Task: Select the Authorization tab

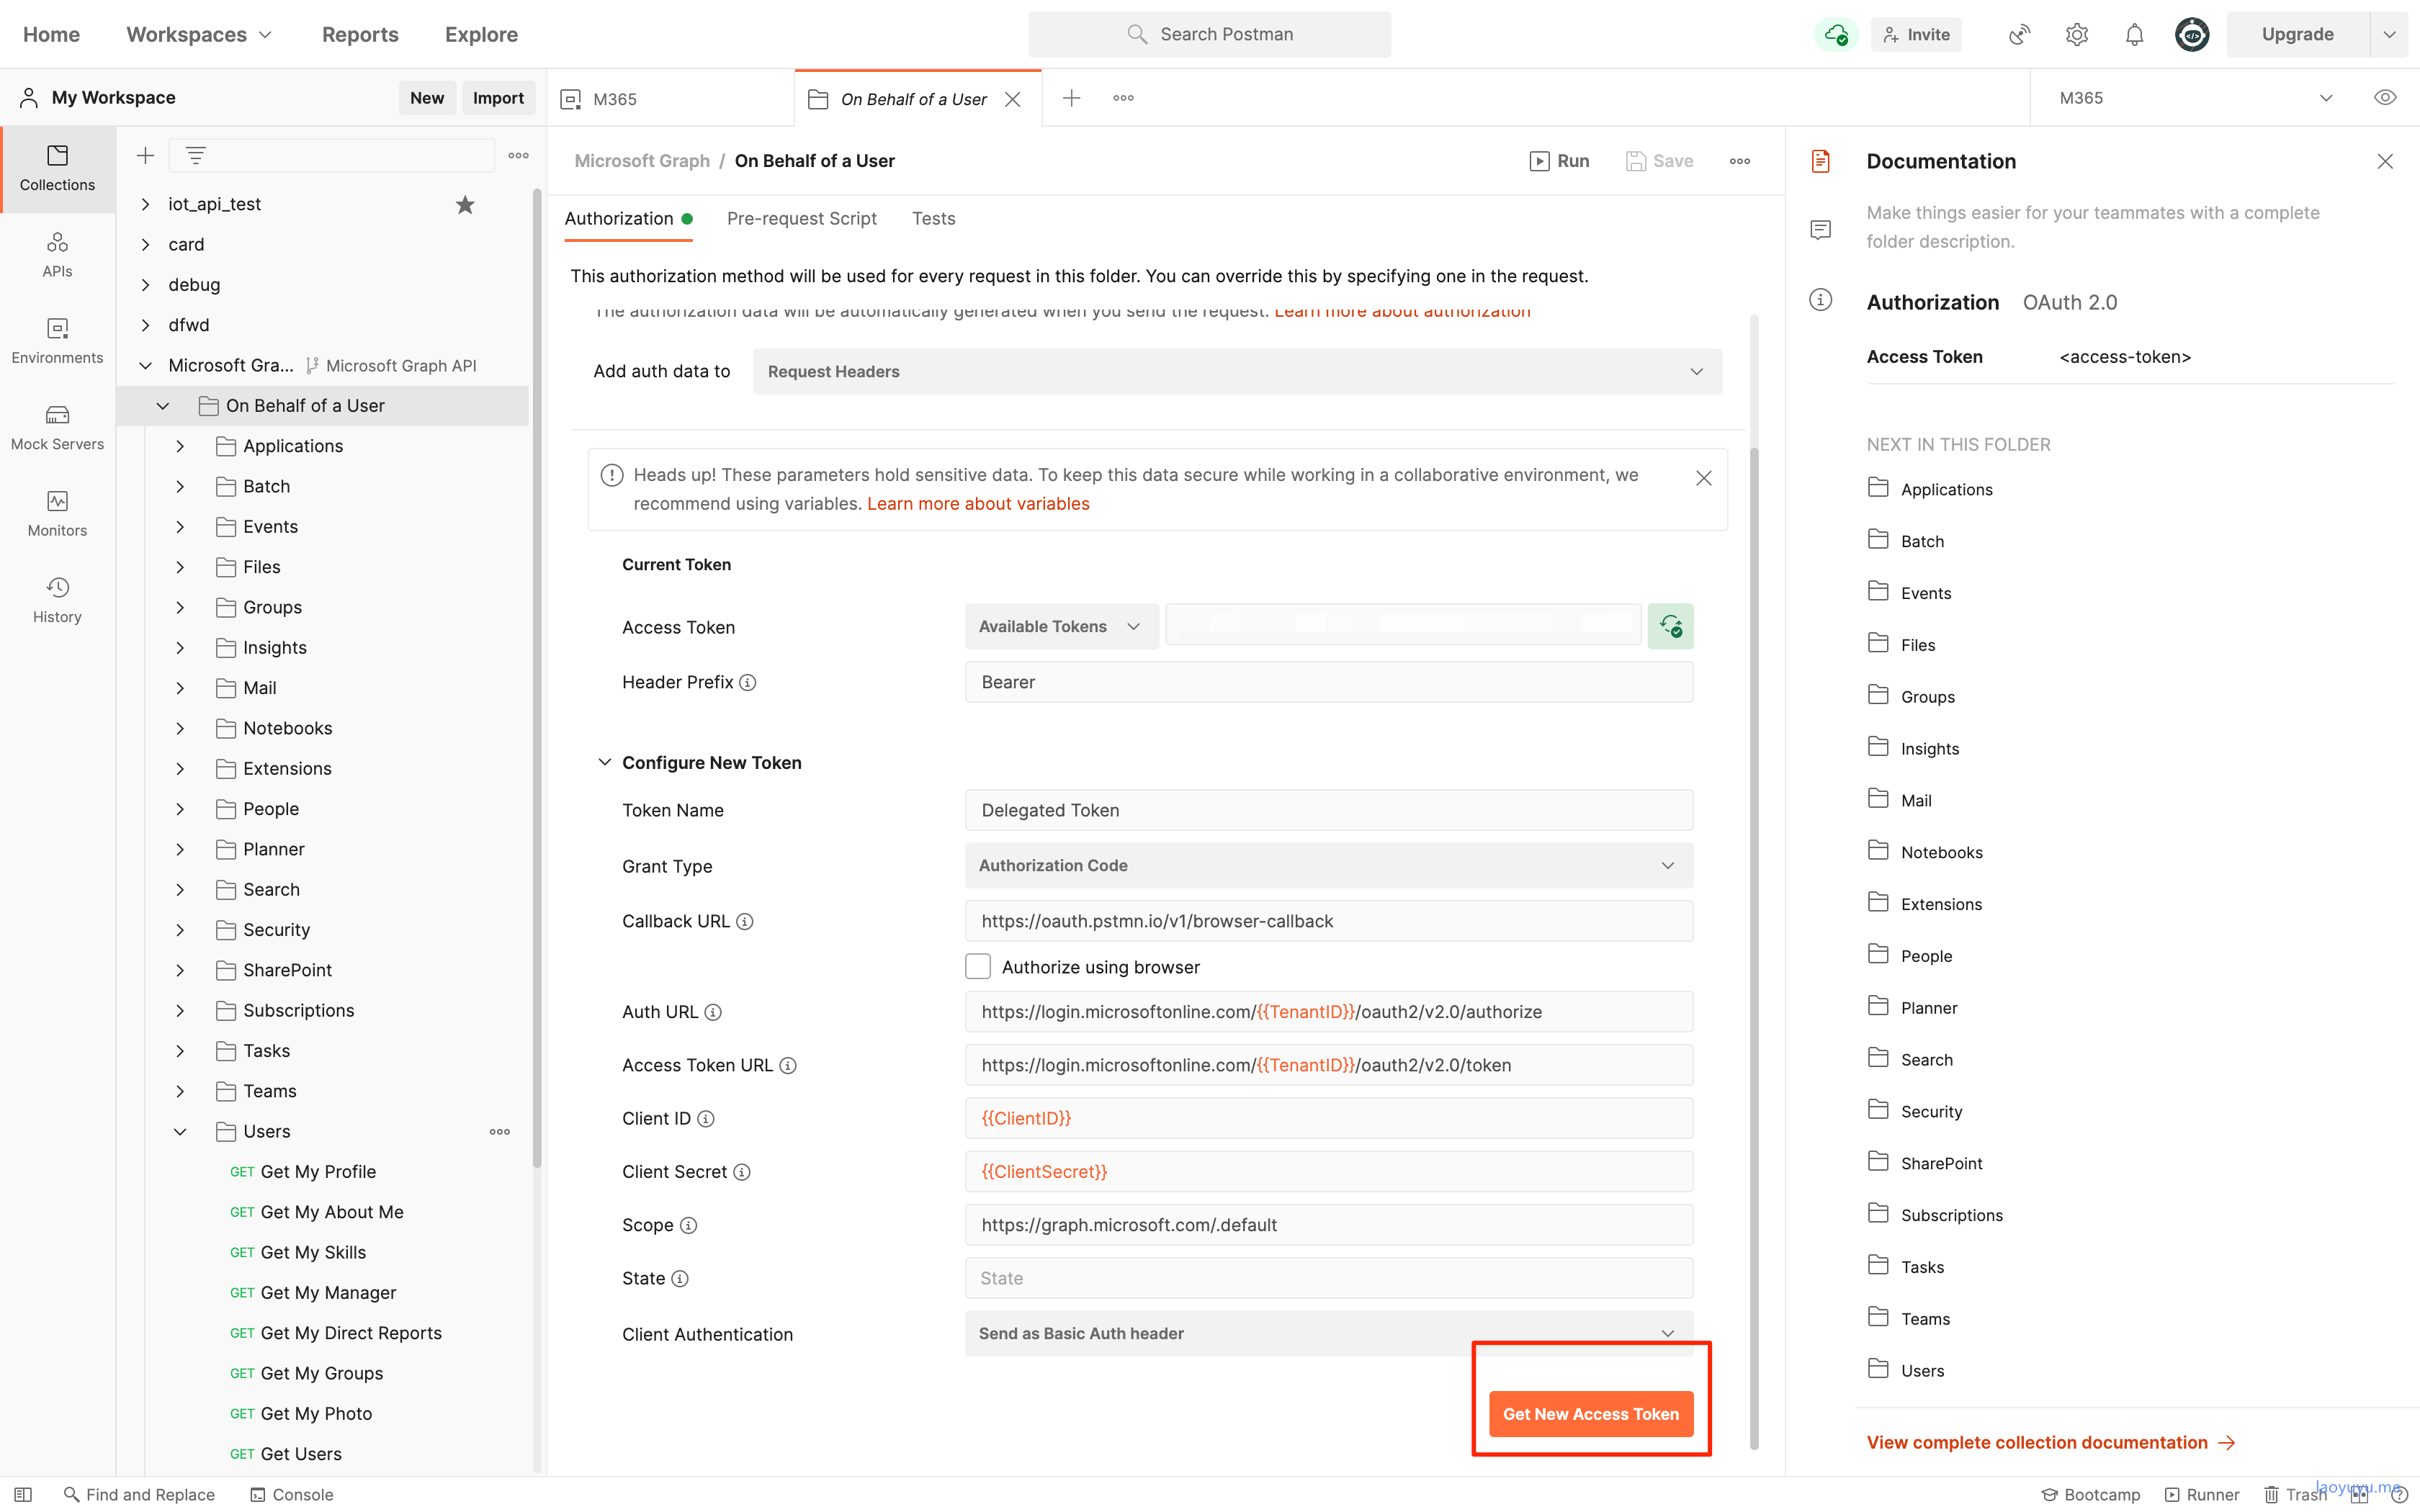Action: 628,218
